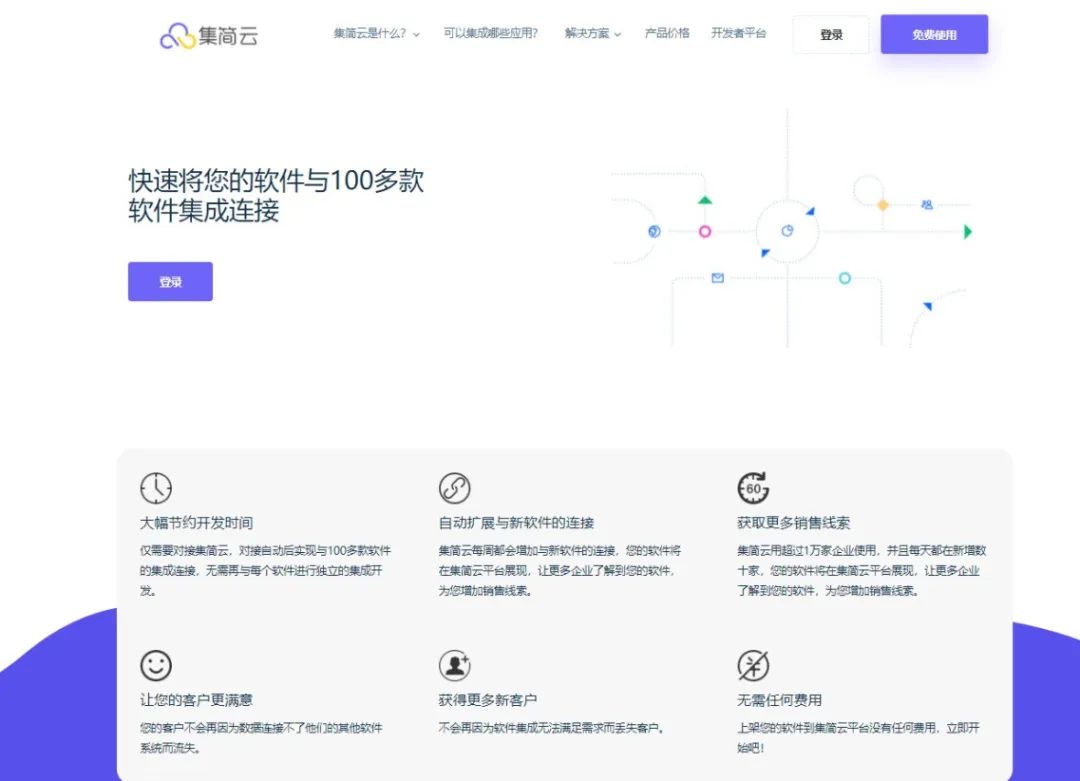
Task: Click the teal ring node in the illustration
Action: click(x=844, y=278)
